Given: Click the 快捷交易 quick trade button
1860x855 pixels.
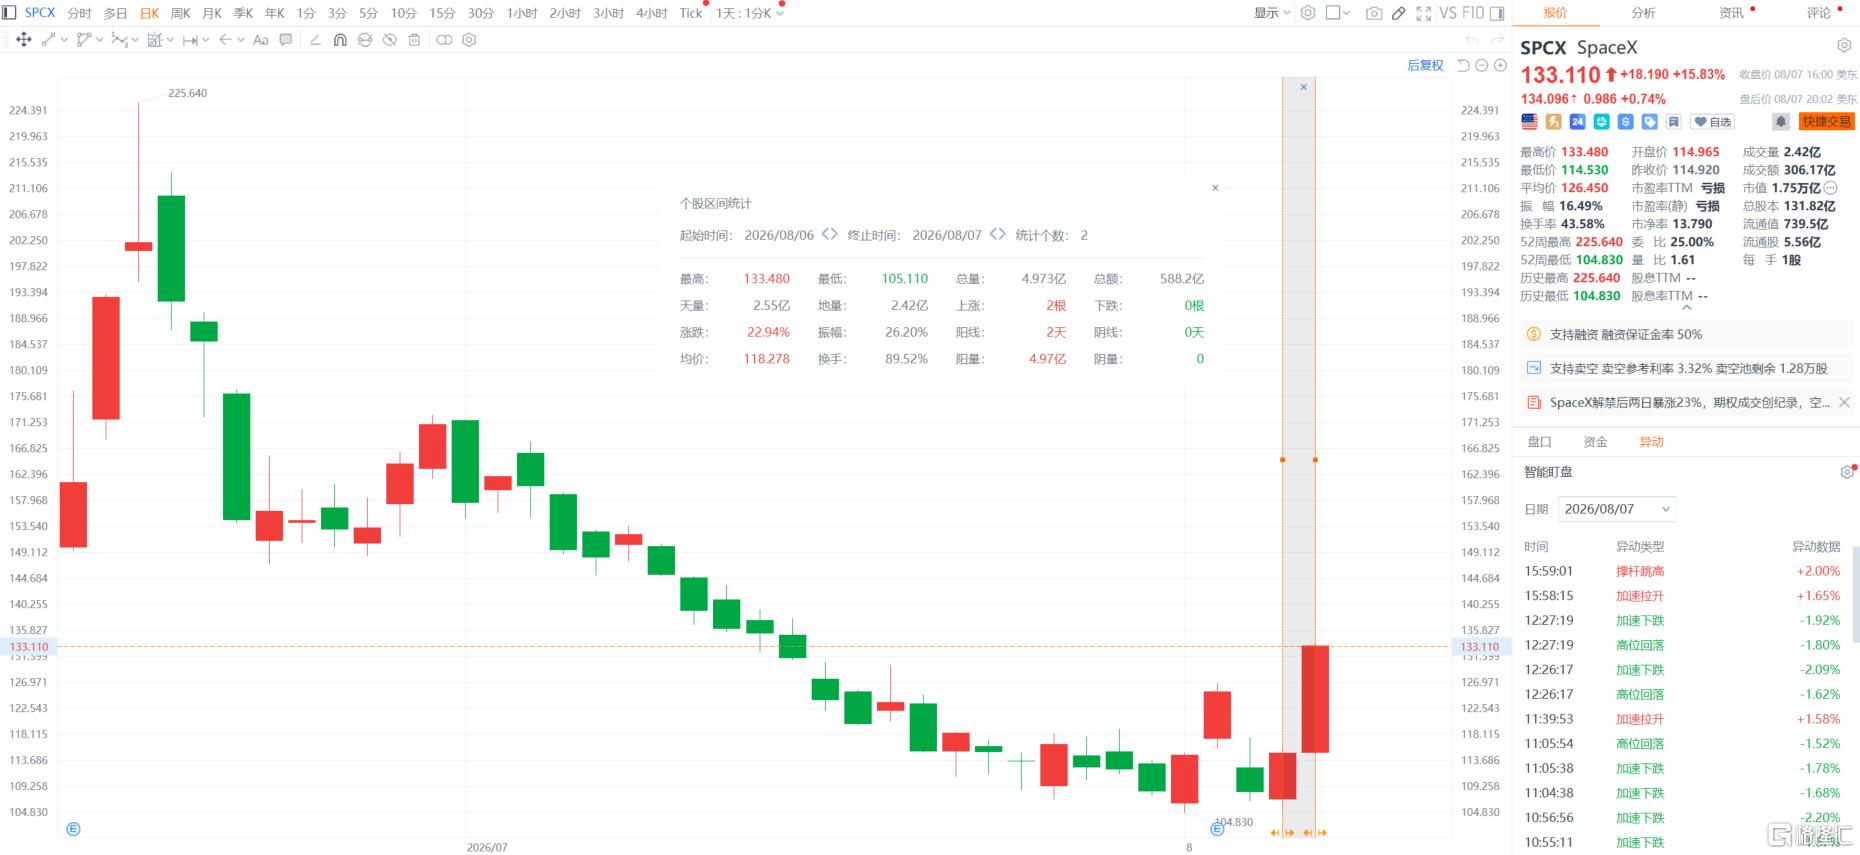Looking at the screenshot, I should coord(1826,122).
